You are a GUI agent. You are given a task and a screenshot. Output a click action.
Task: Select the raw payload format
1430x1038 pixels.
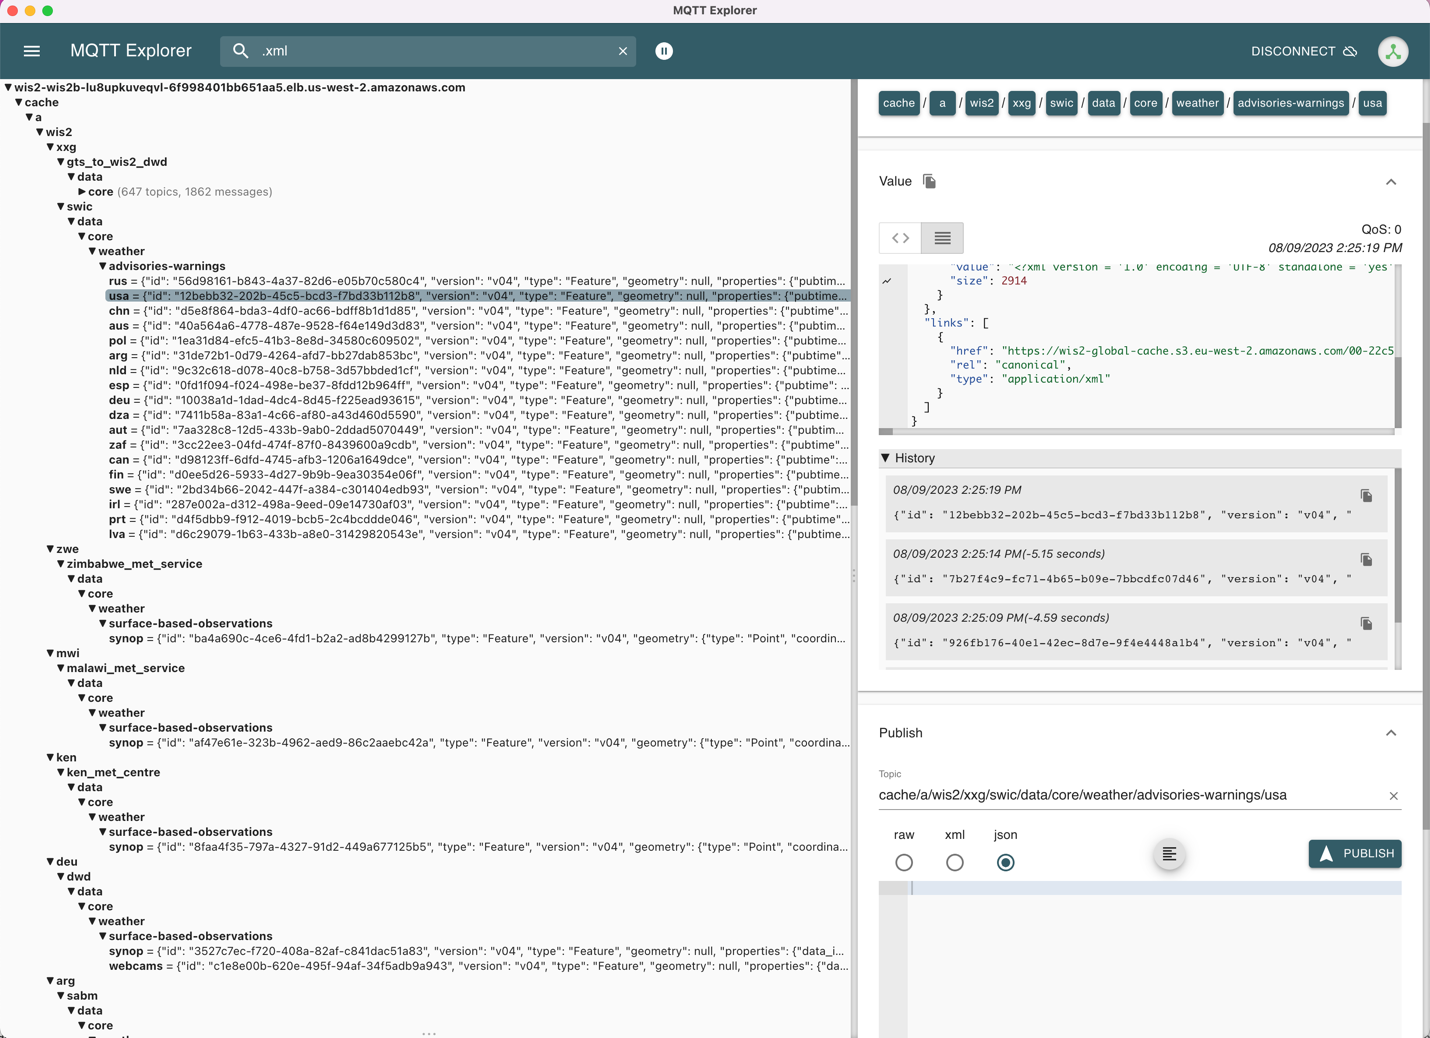pos(904,862)
